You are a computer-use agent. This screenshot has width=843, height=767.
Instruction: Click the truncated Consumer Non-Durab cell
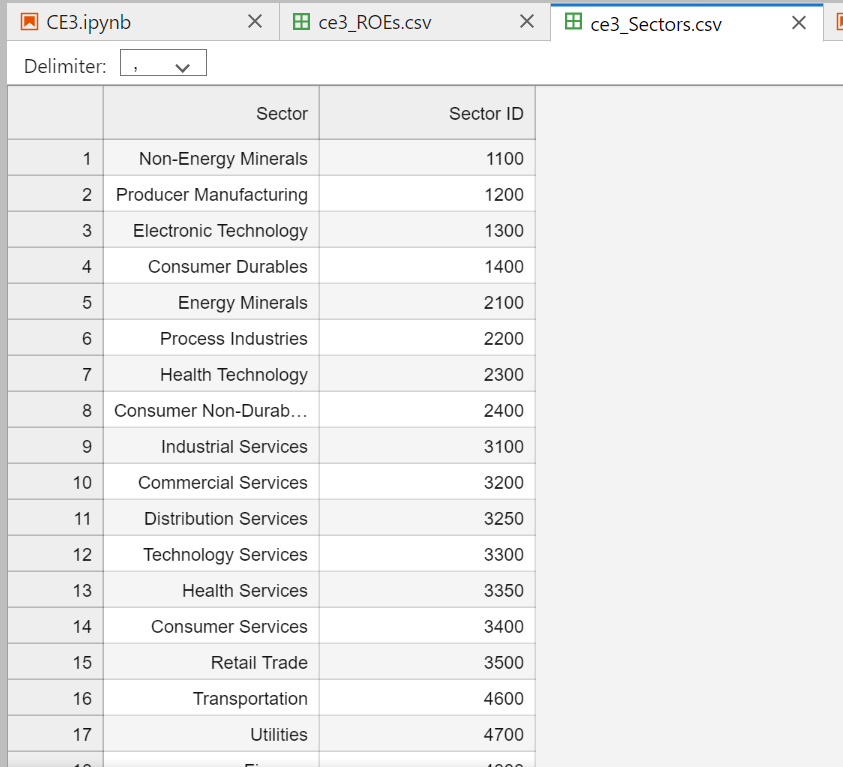click(x=211, y=410)
